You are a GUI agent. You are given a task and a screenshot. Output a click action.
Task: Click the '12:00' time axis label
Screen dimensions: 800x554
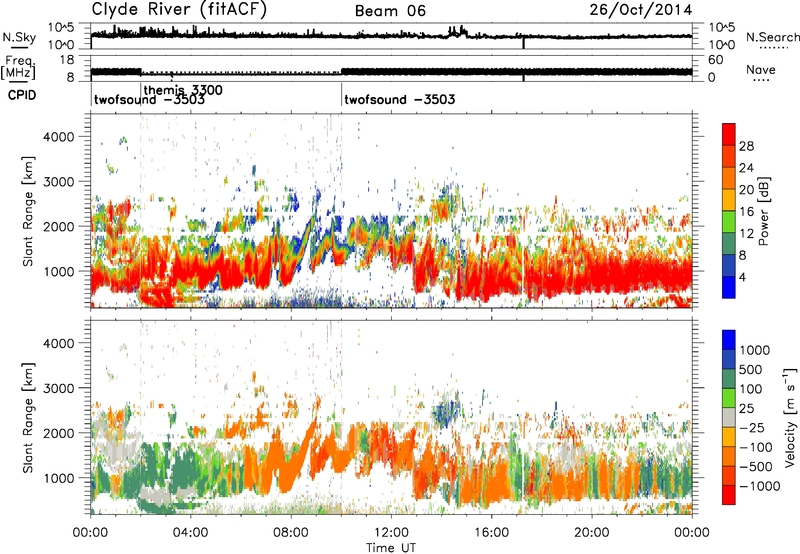click(x=391, y=533)
